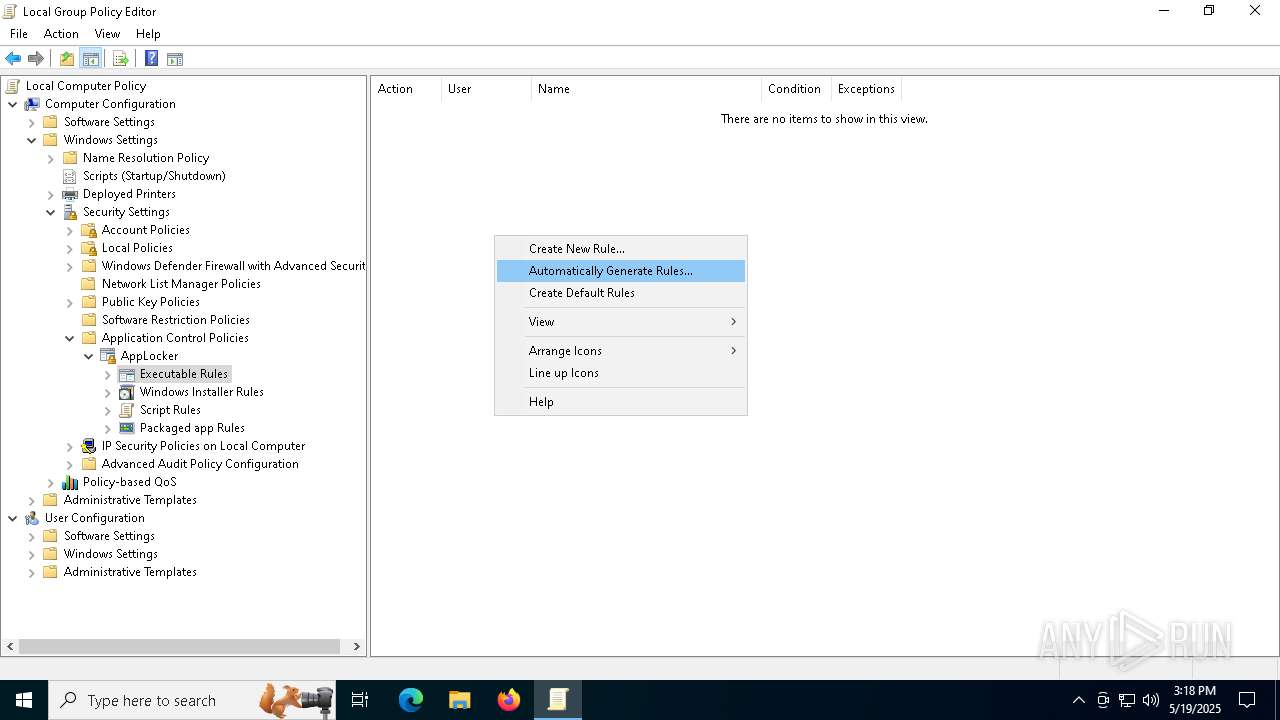Click the Back arrow toolbar icon

click(13, 59)
